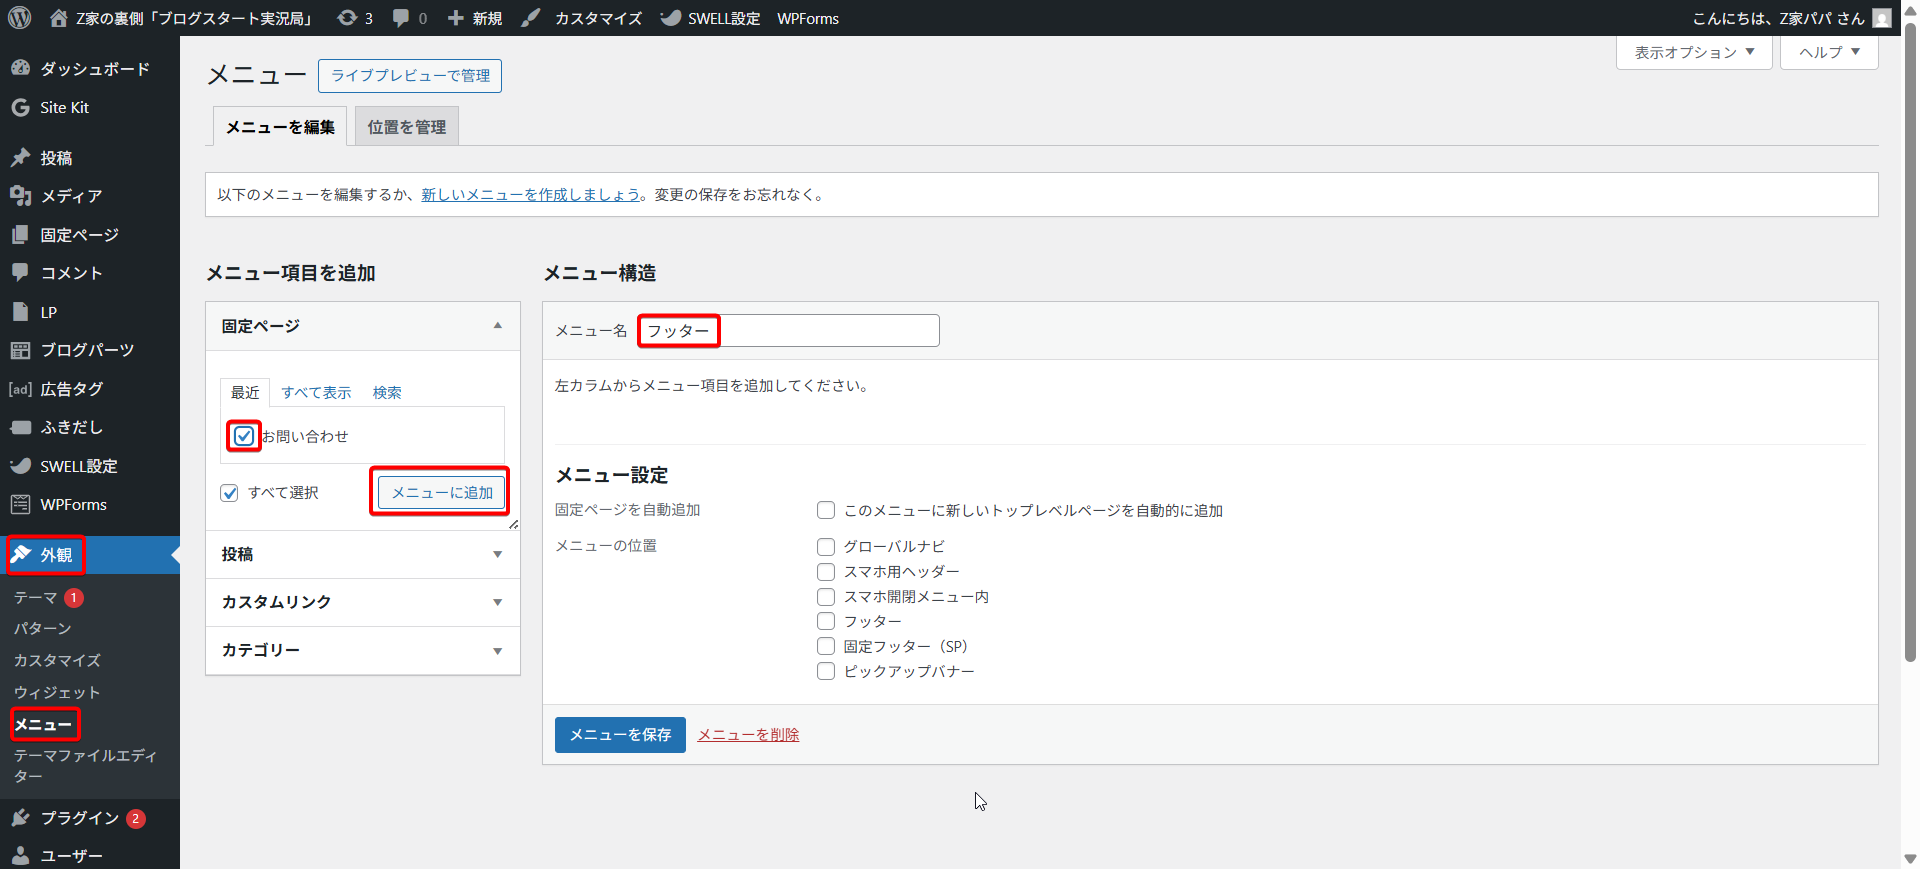Click the comments bubble icon in admin bar
The height and width of the screenshot is (869, 1920).
click(x=401, y=18)
